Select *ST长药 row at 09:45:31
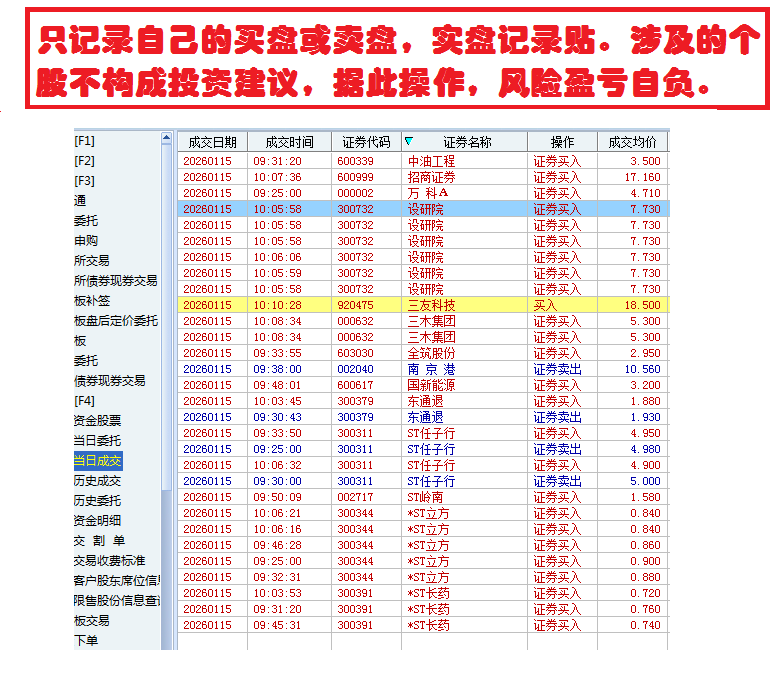Screen dimensions: 784x699 coord(423,625)
